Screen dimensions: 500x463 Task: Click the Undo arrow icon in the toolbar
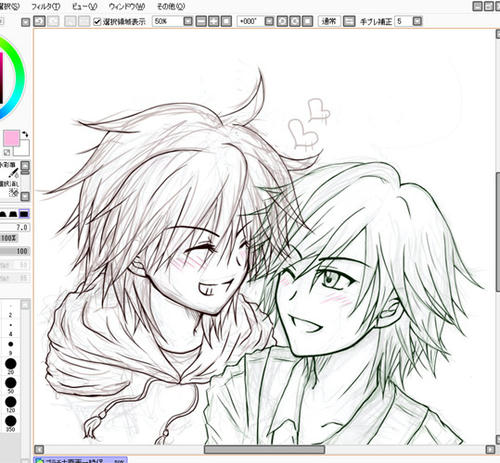pos(40,22)
